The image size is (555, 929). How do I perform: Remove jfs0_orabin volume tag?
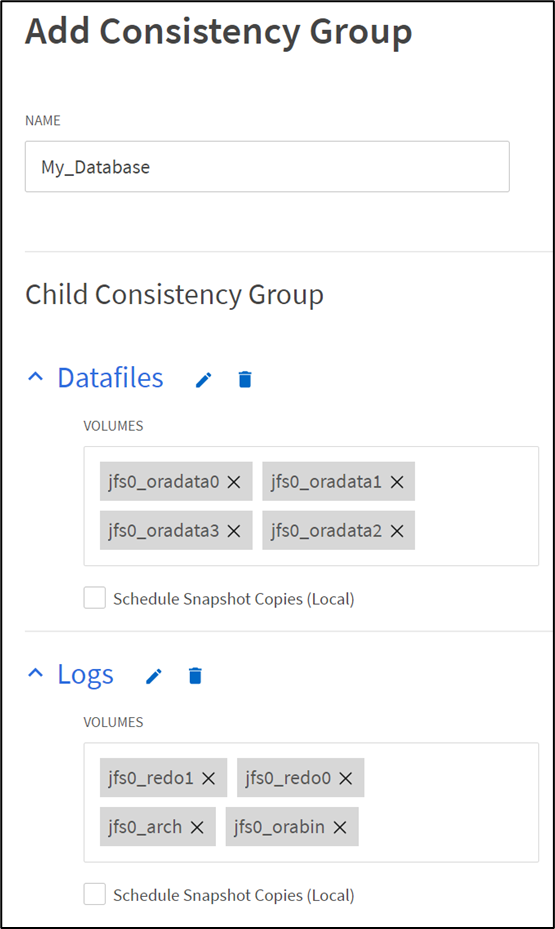pos(340,828)
